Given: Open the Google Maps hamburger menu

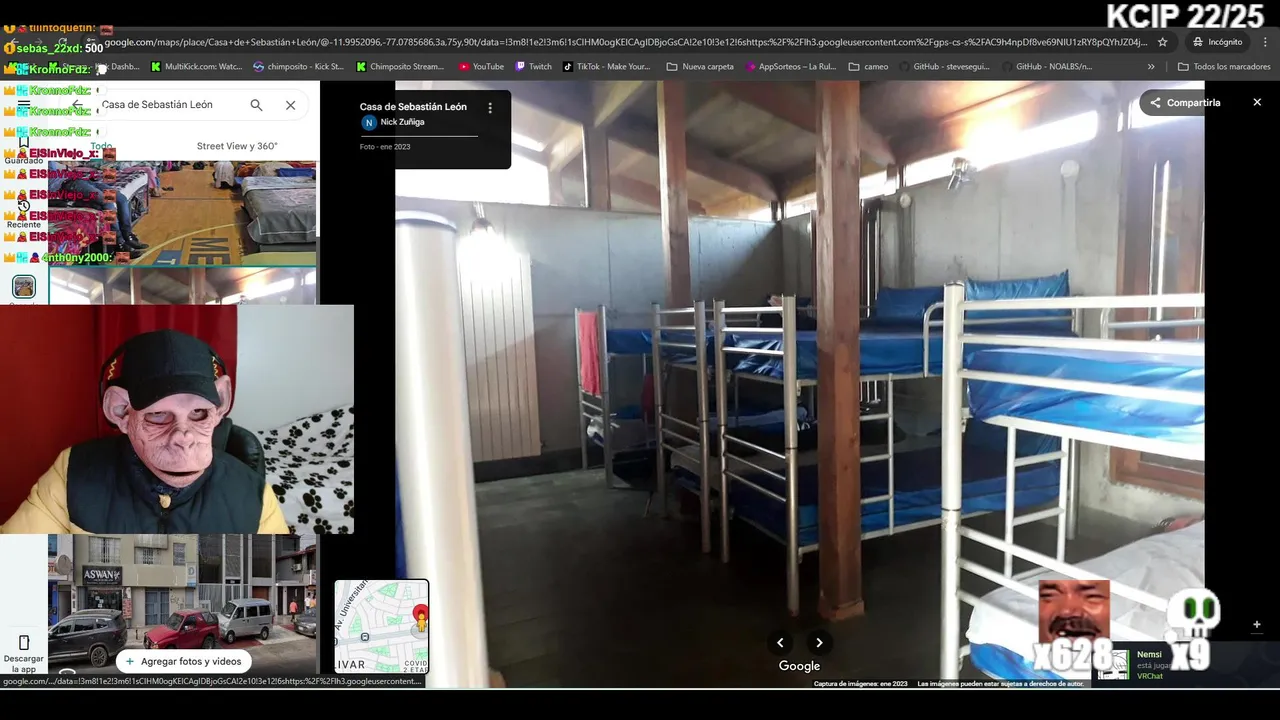Looking at the screenshot, I should click(23, 104).
